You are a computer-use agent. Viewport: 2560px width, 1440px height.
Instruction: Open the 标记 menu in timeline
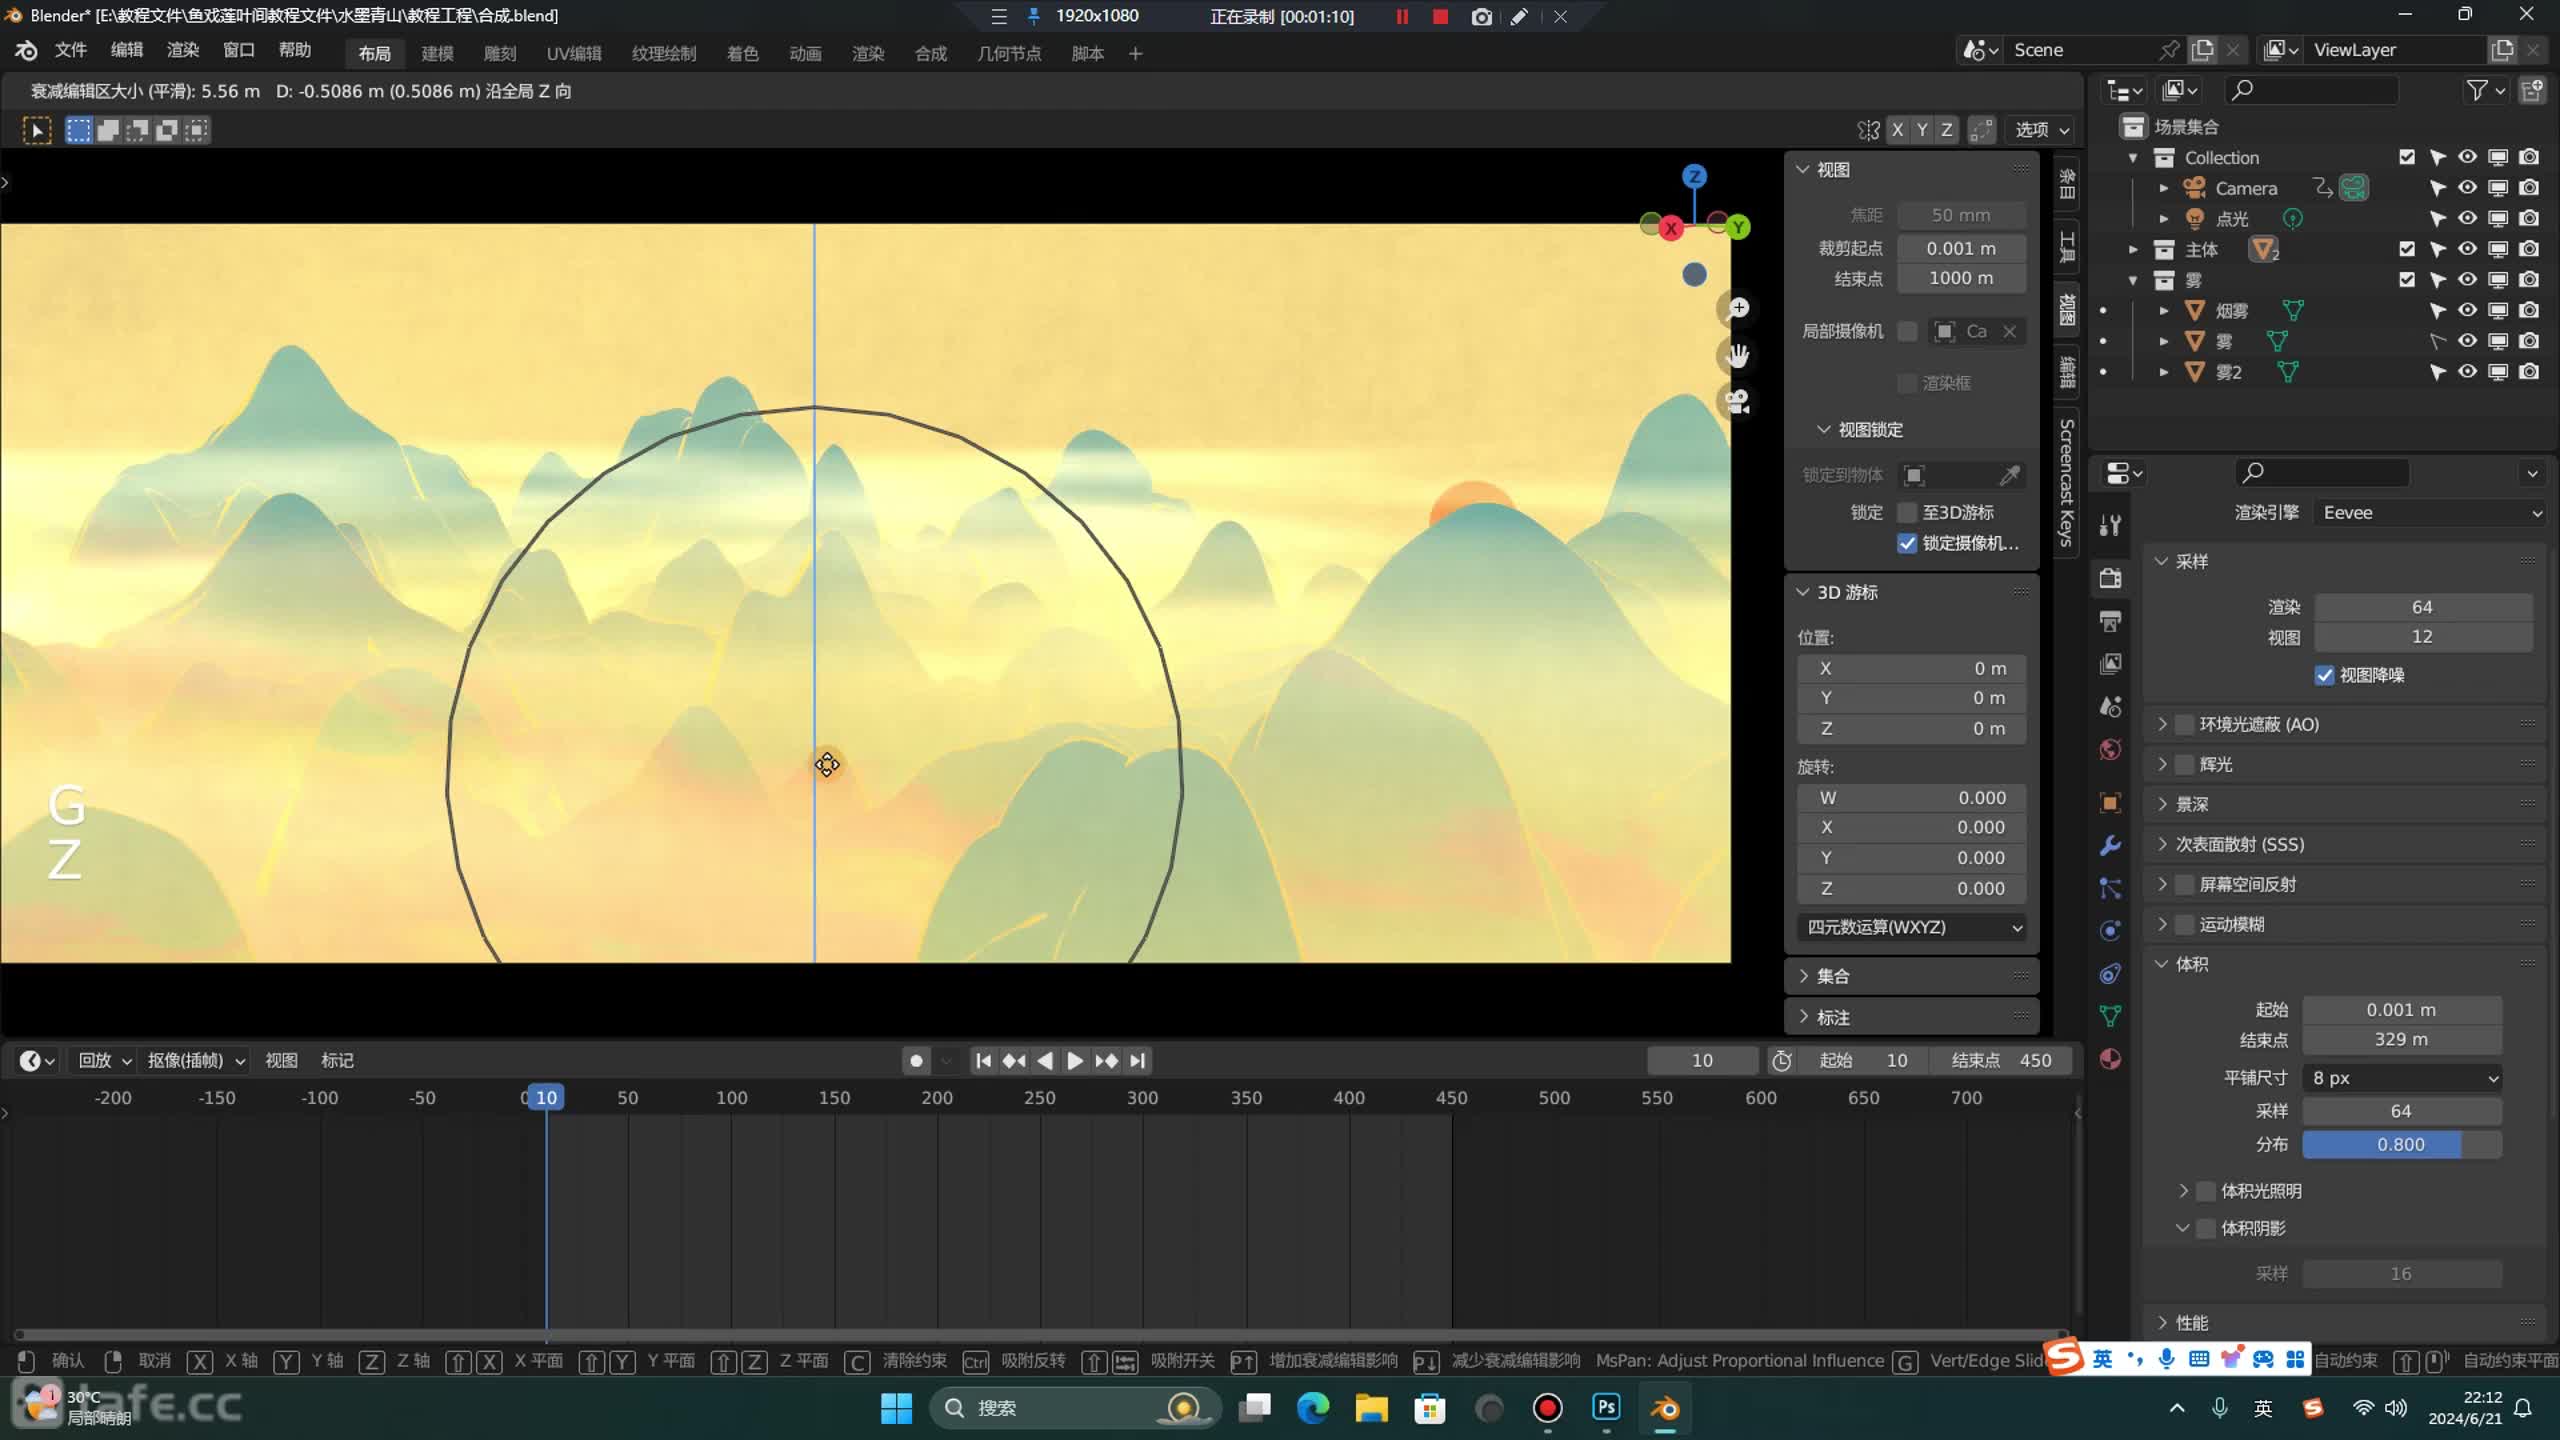coord(337,1060)
